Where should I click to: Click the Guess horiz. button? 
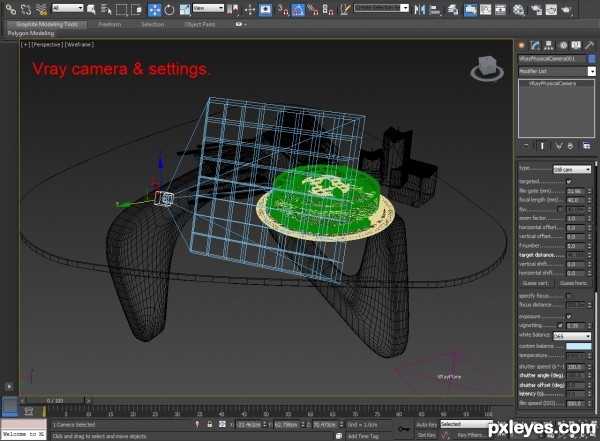[x=573, y=283]
